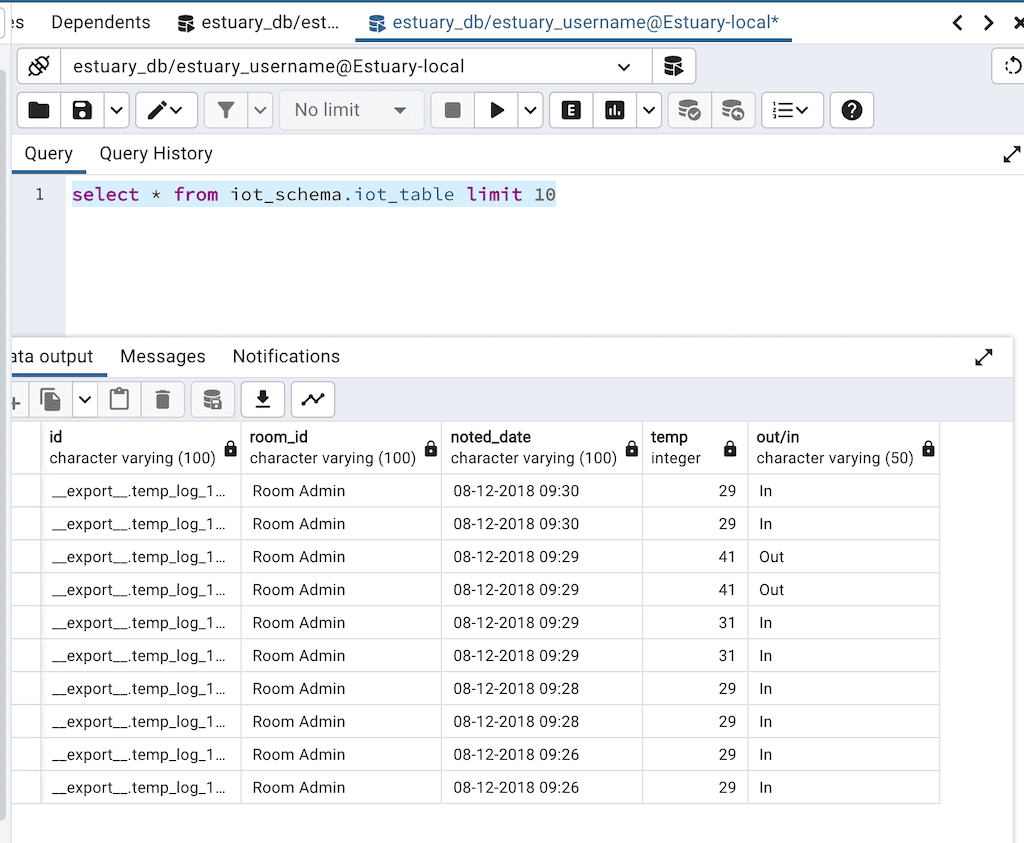Open the Notifications tab
This screenshot has height=843, width=1024.
click(x=286, y=356)
